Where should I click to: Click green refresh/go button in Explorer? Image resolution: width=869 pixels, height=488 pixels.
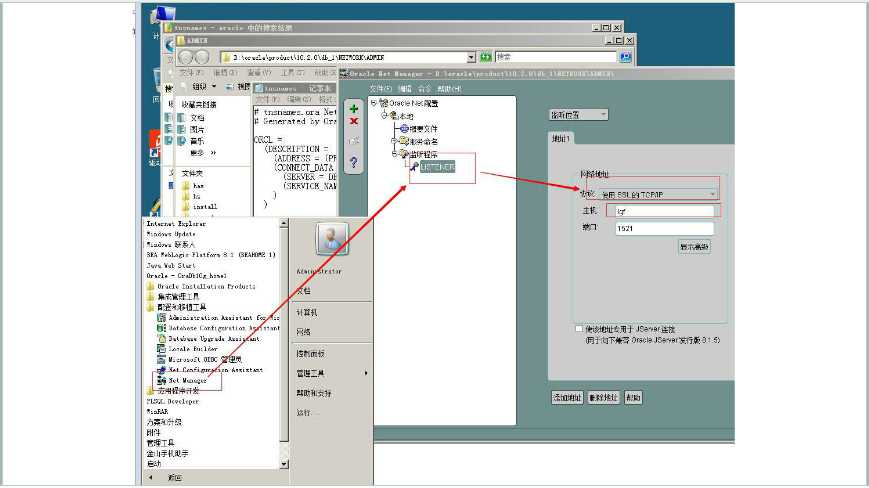tap(485, 57)
